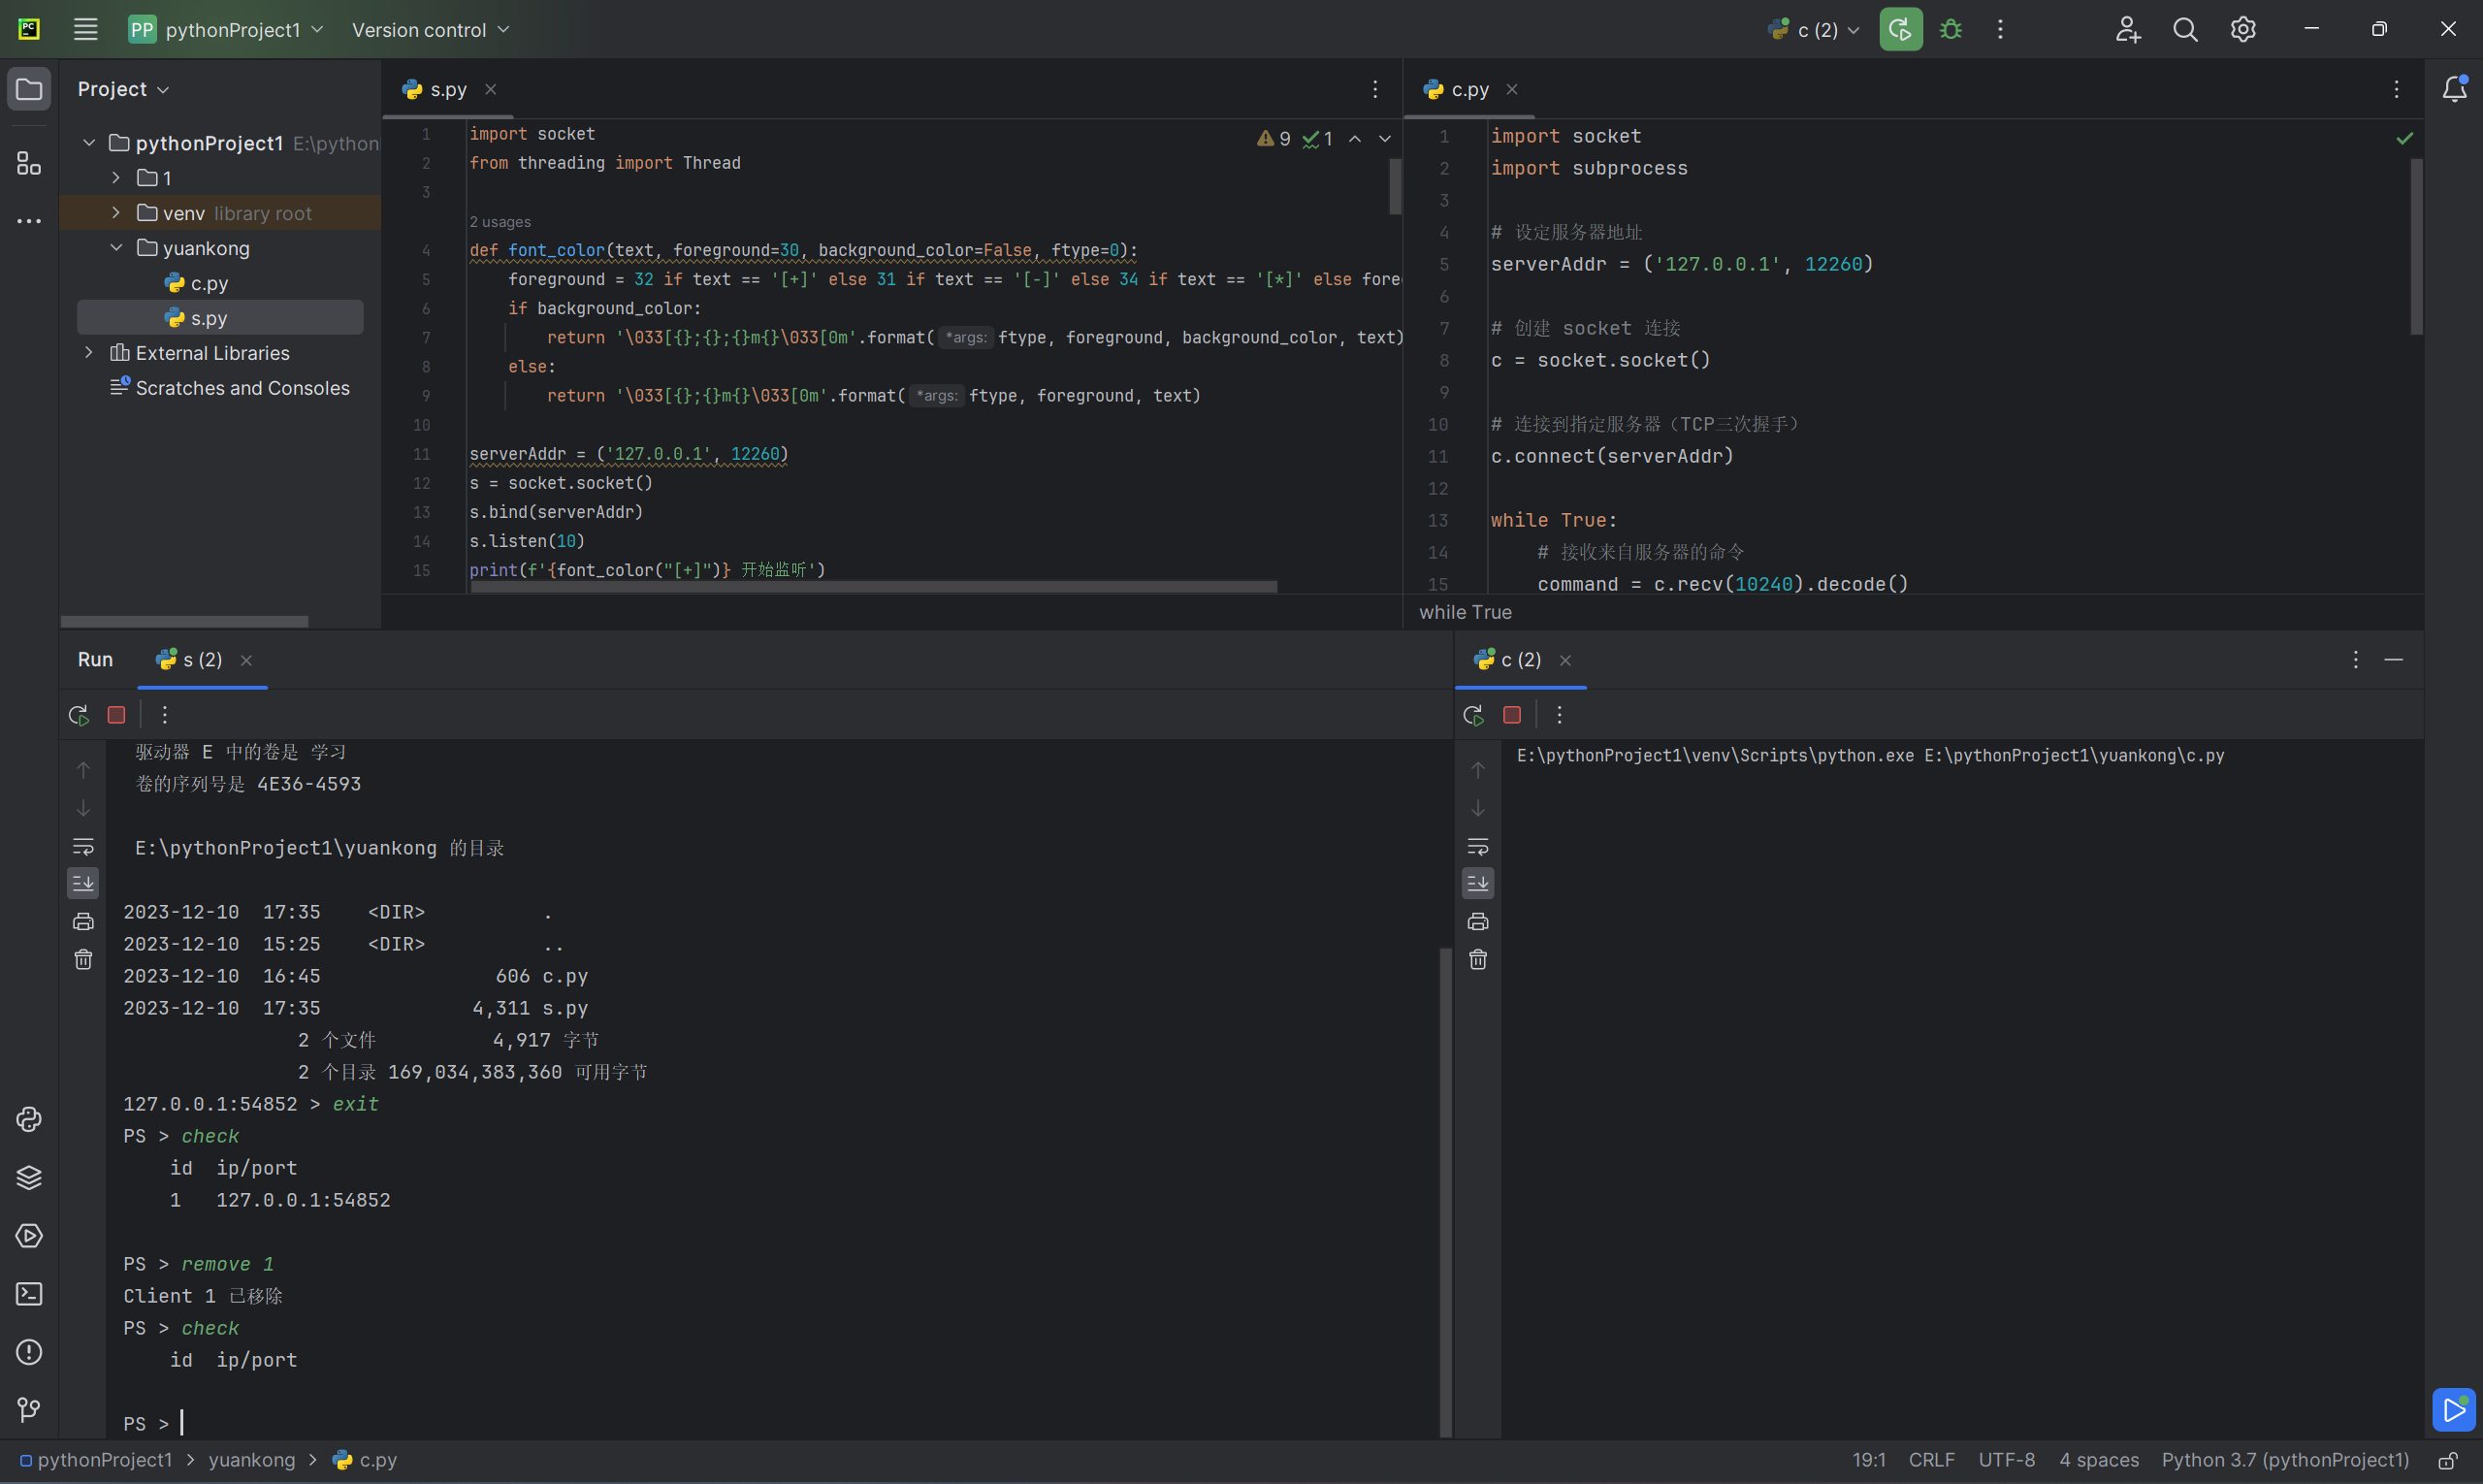Open the c (2) run configuration dropdown
This screenshot has height=1484, width=2483.
click(x=1814, y=30)
